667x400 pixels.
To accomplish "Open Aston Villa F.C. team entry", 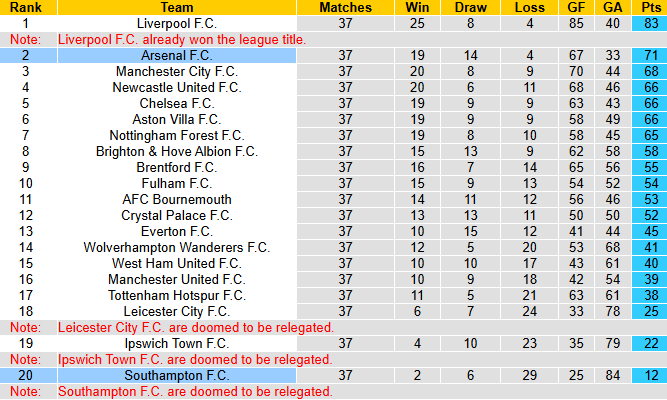I will [176, 120].
